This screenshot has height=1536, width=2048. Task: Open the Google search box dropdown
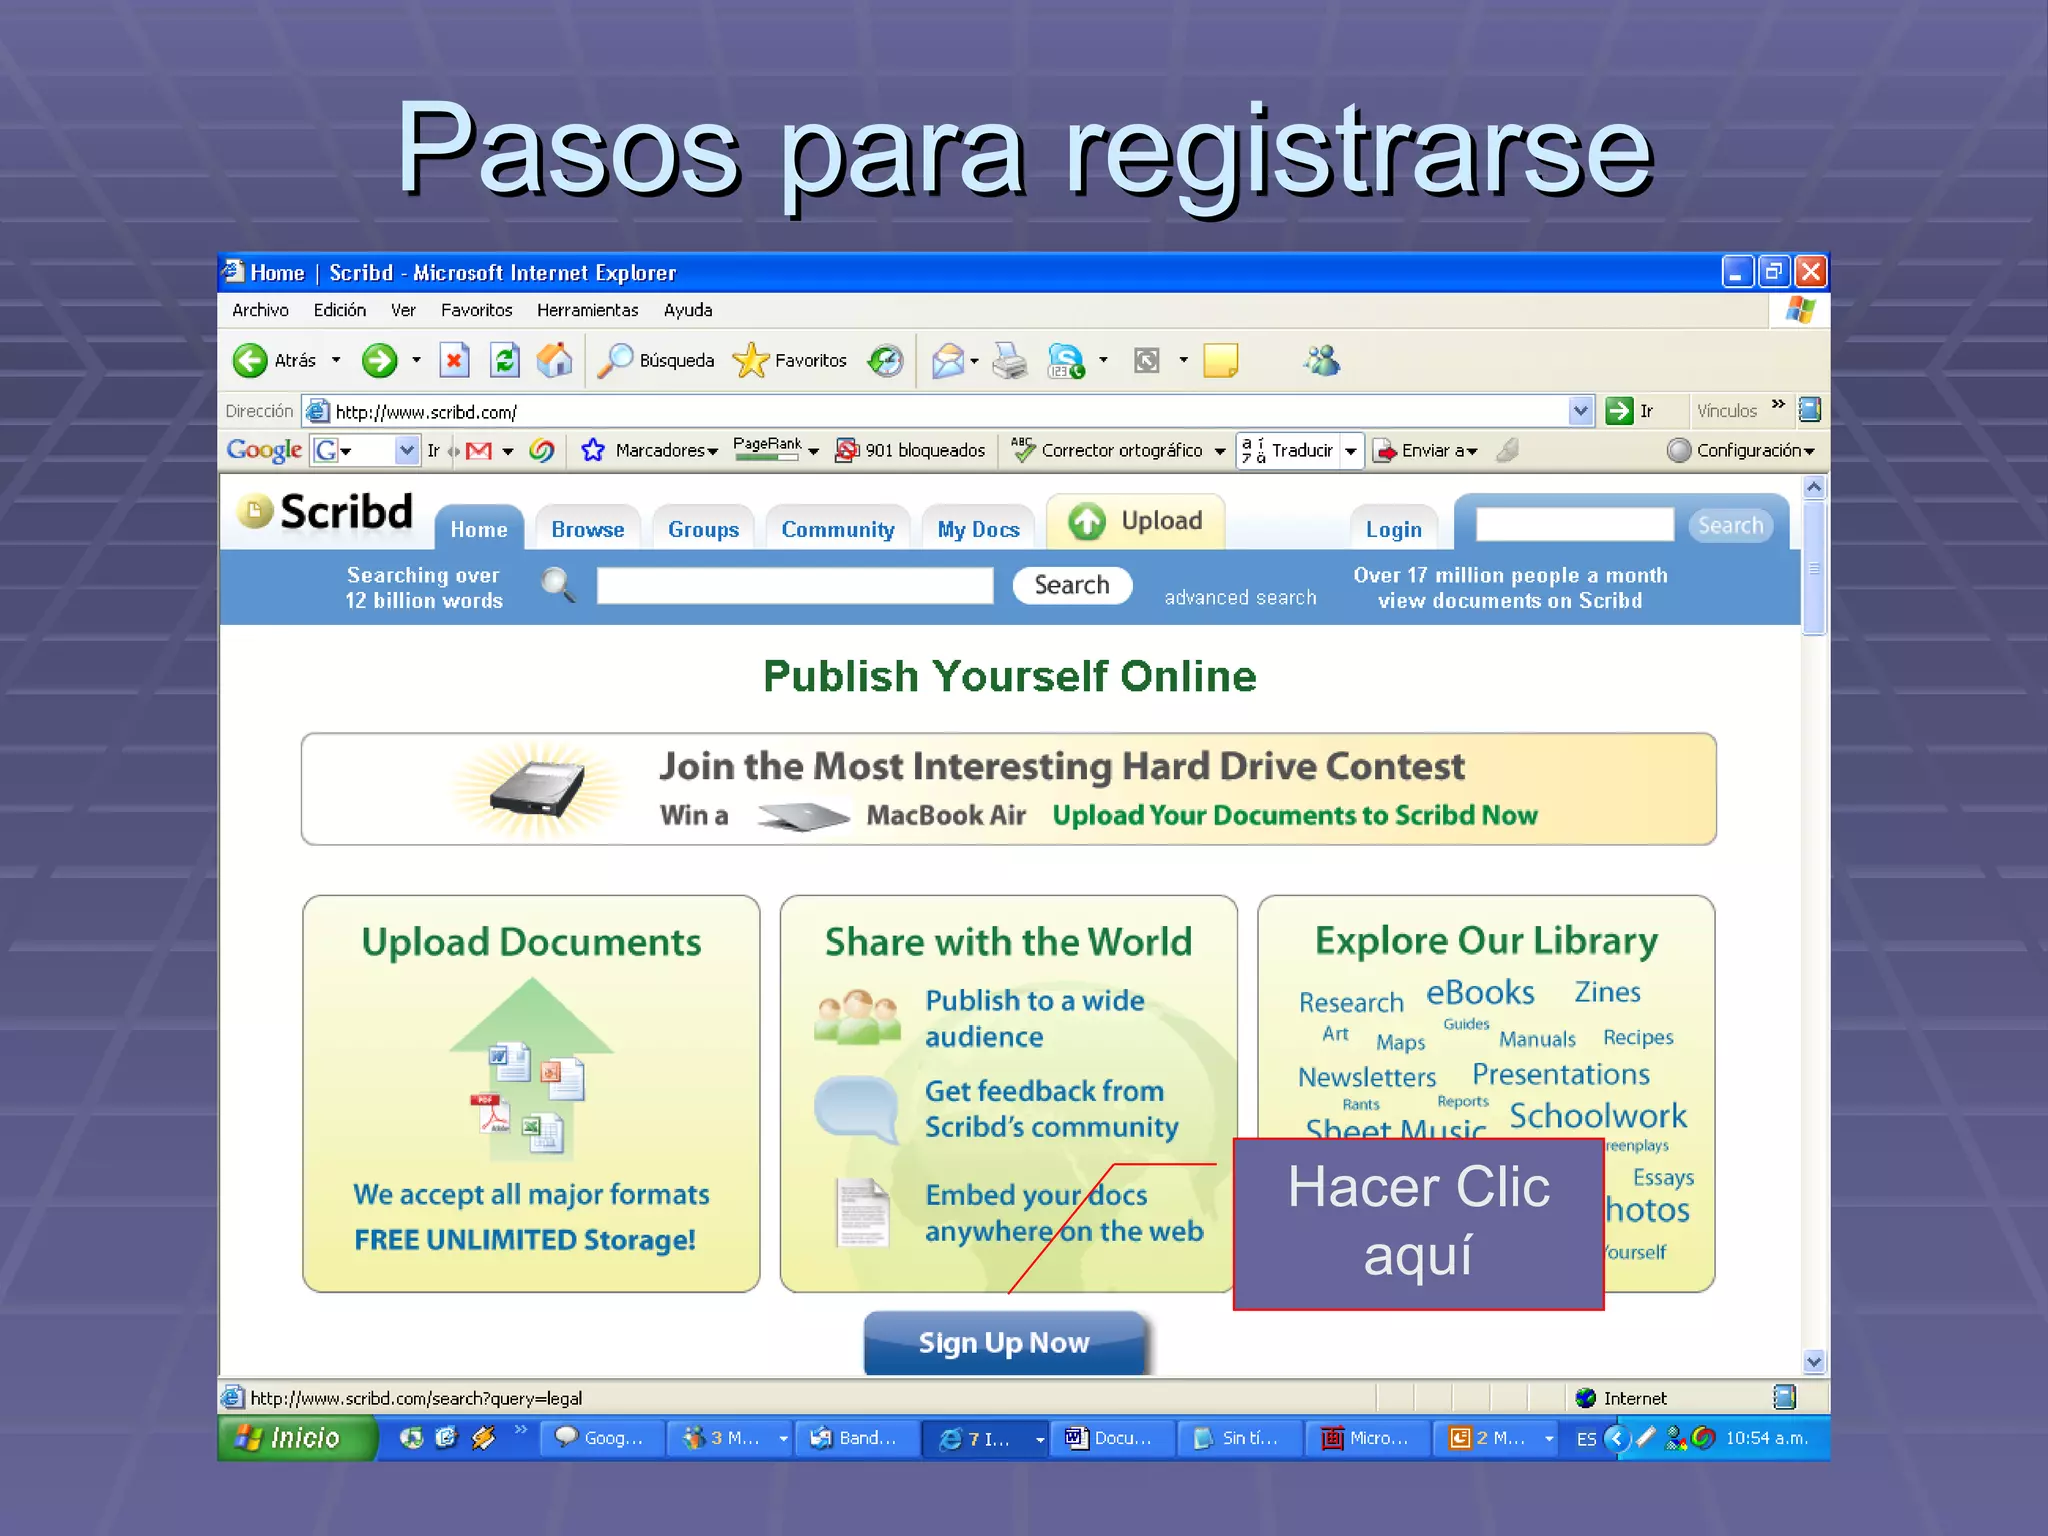406,450
